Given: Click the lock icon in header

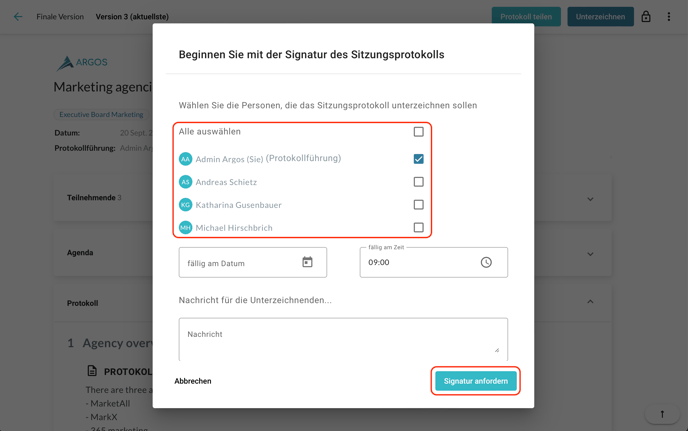Looking at the screenshot, I should pos(646,17).
